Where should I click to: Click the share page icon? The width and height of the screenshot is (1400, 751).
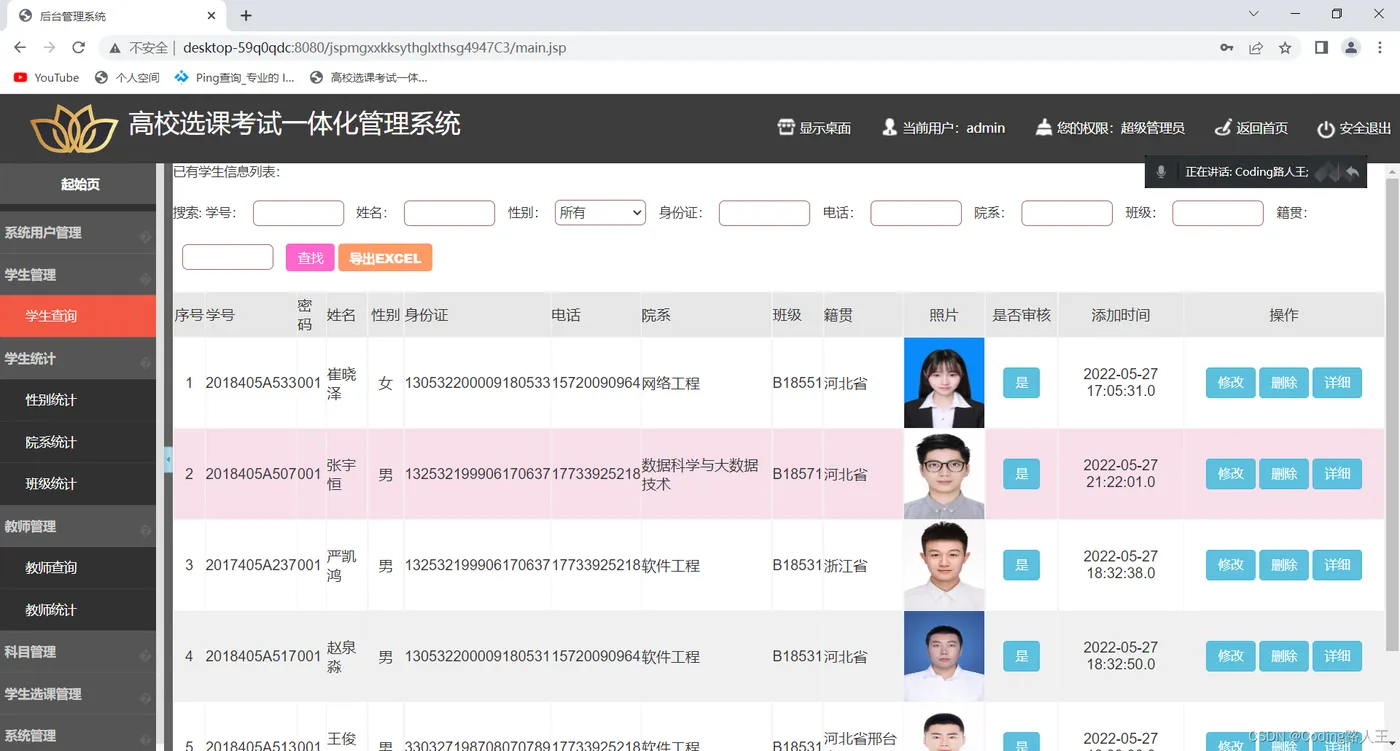click(x=1256, y=47)
